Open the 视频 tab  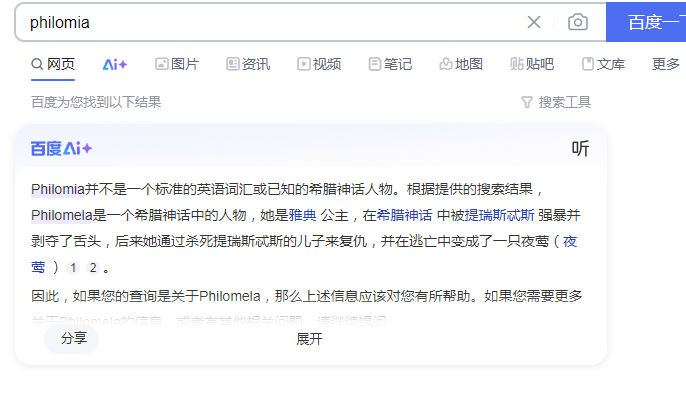319,64
